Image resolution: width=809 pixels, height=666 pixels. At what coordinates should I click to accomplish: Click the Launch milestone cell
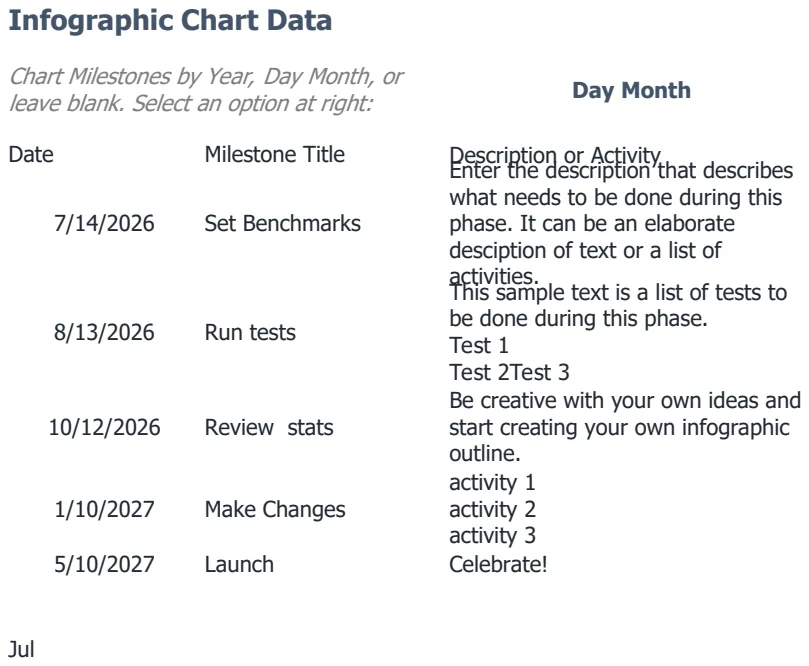(x=239, y=564)
